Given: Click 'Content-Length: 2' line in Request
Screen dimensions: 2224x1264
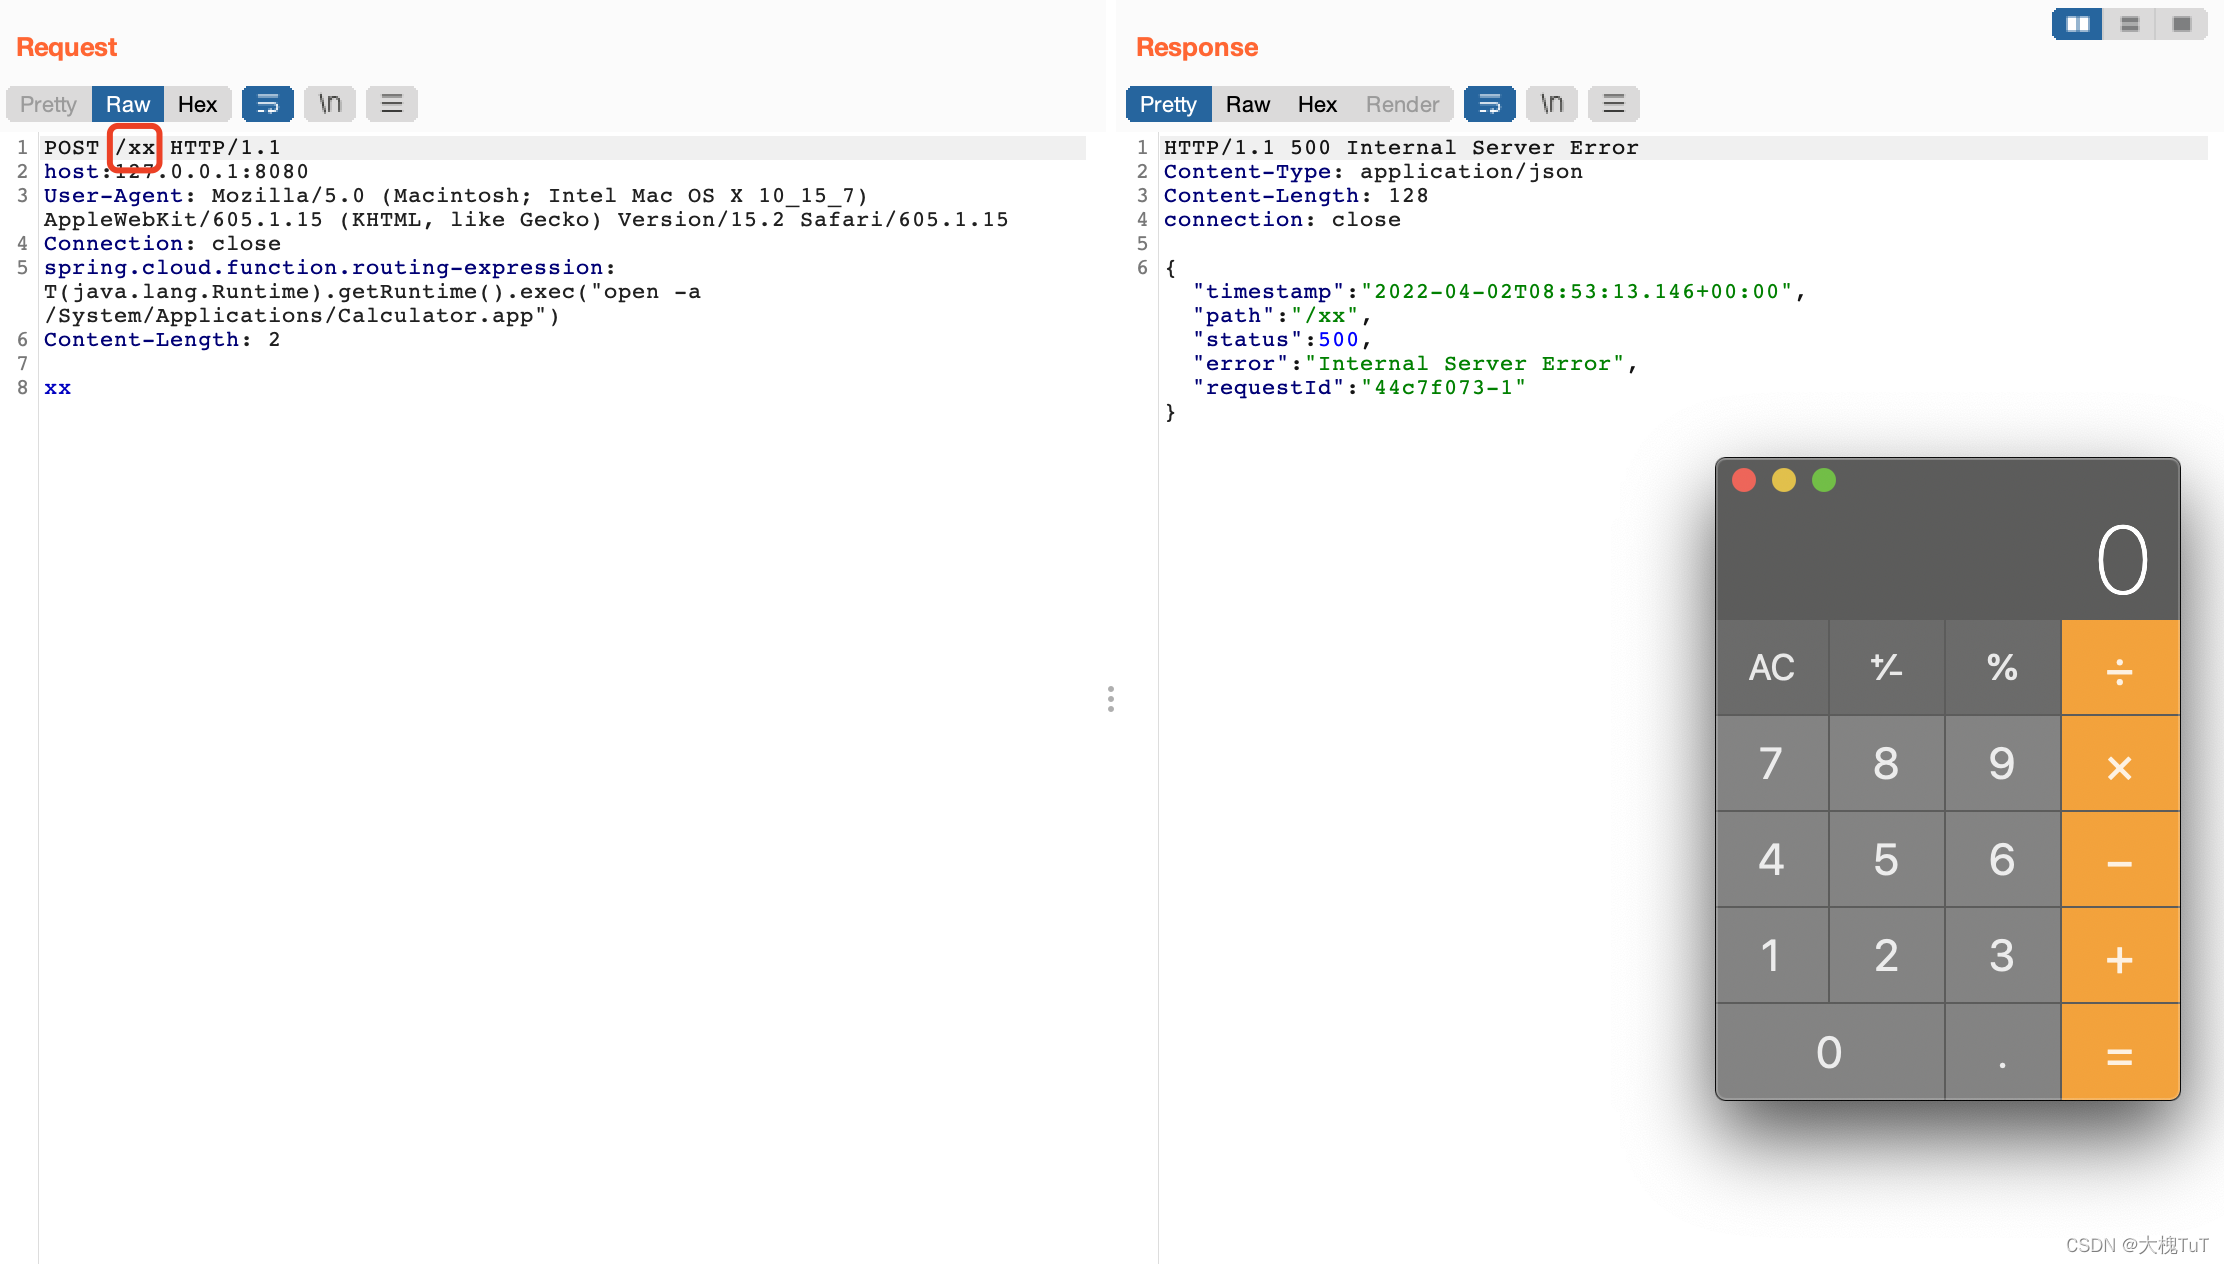Looking at the screenshot, I should coord(162,340).
